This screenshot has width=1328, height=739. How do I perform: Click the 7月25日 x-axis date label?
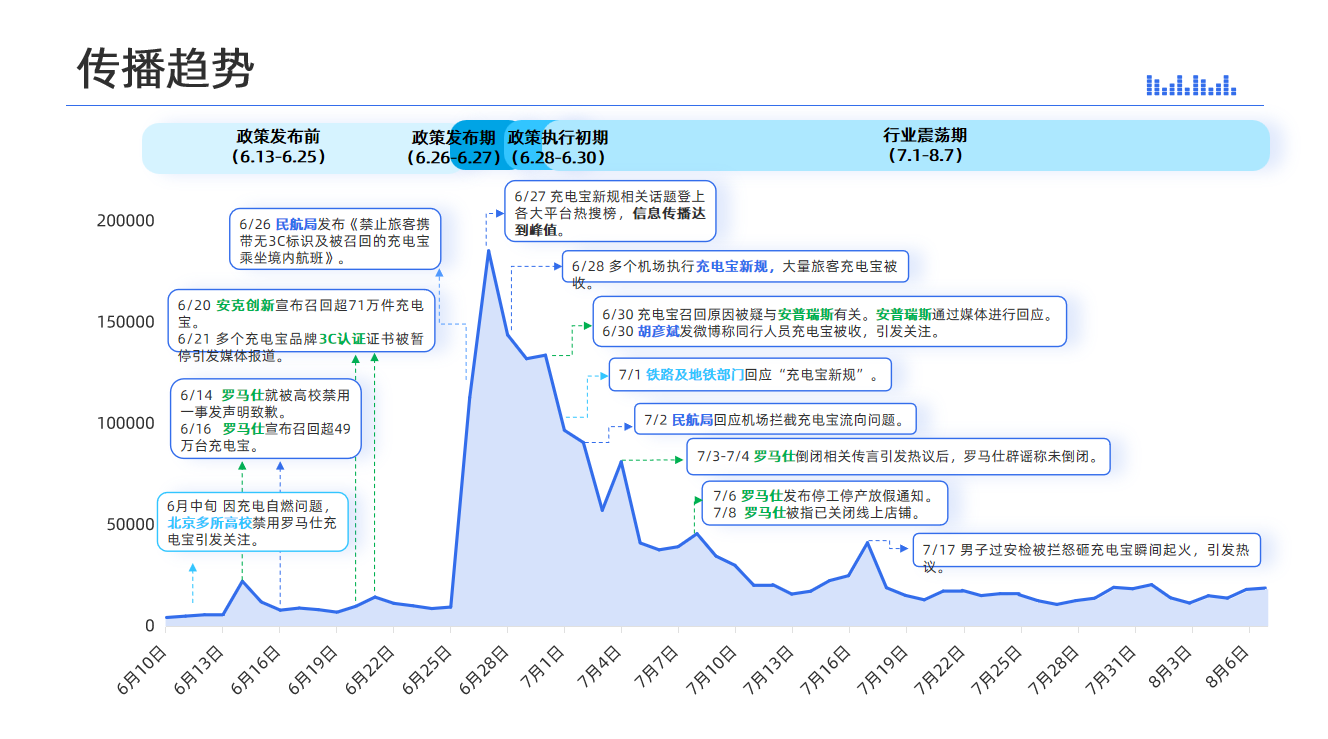[996, 670]
